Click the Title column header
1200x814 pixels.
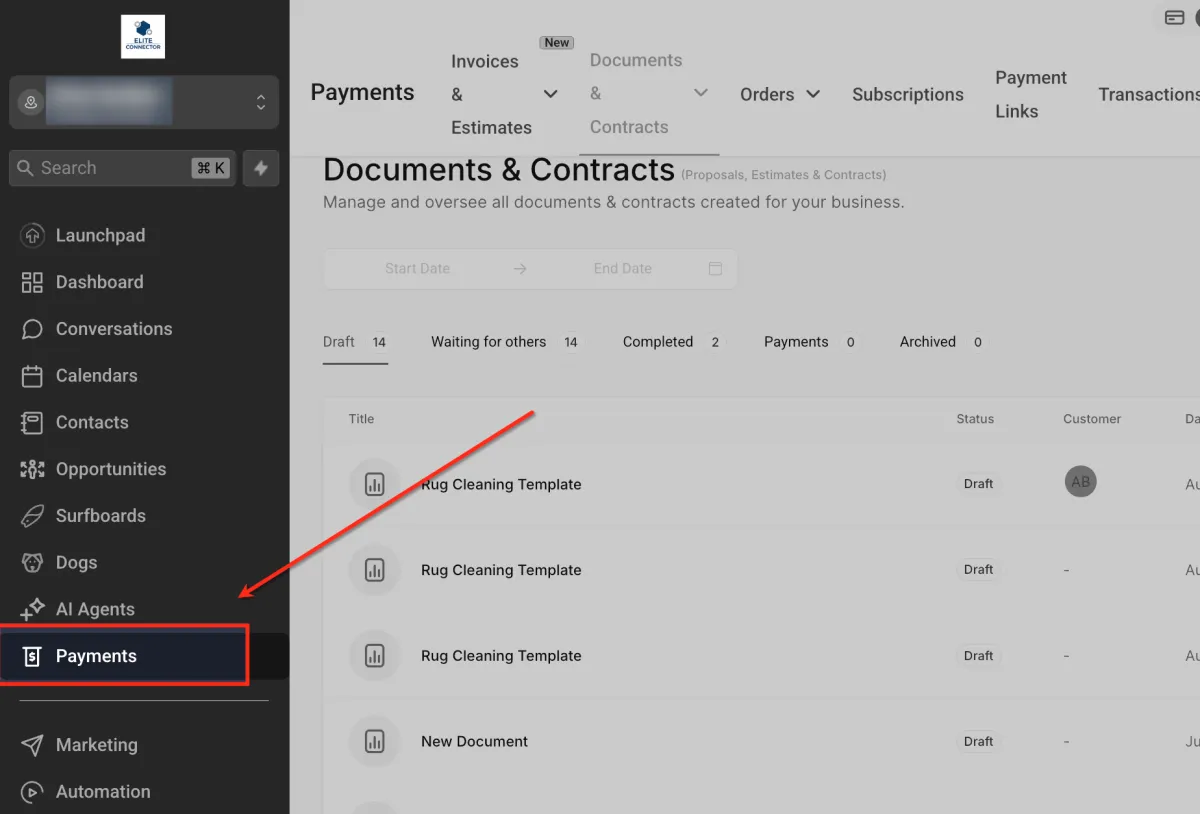[361, 419]
